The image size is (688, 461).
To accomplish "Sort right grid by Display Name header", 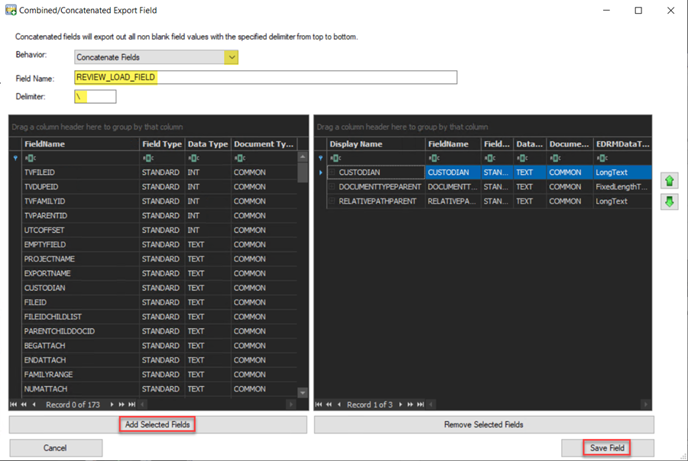I will tap(376, 144).
